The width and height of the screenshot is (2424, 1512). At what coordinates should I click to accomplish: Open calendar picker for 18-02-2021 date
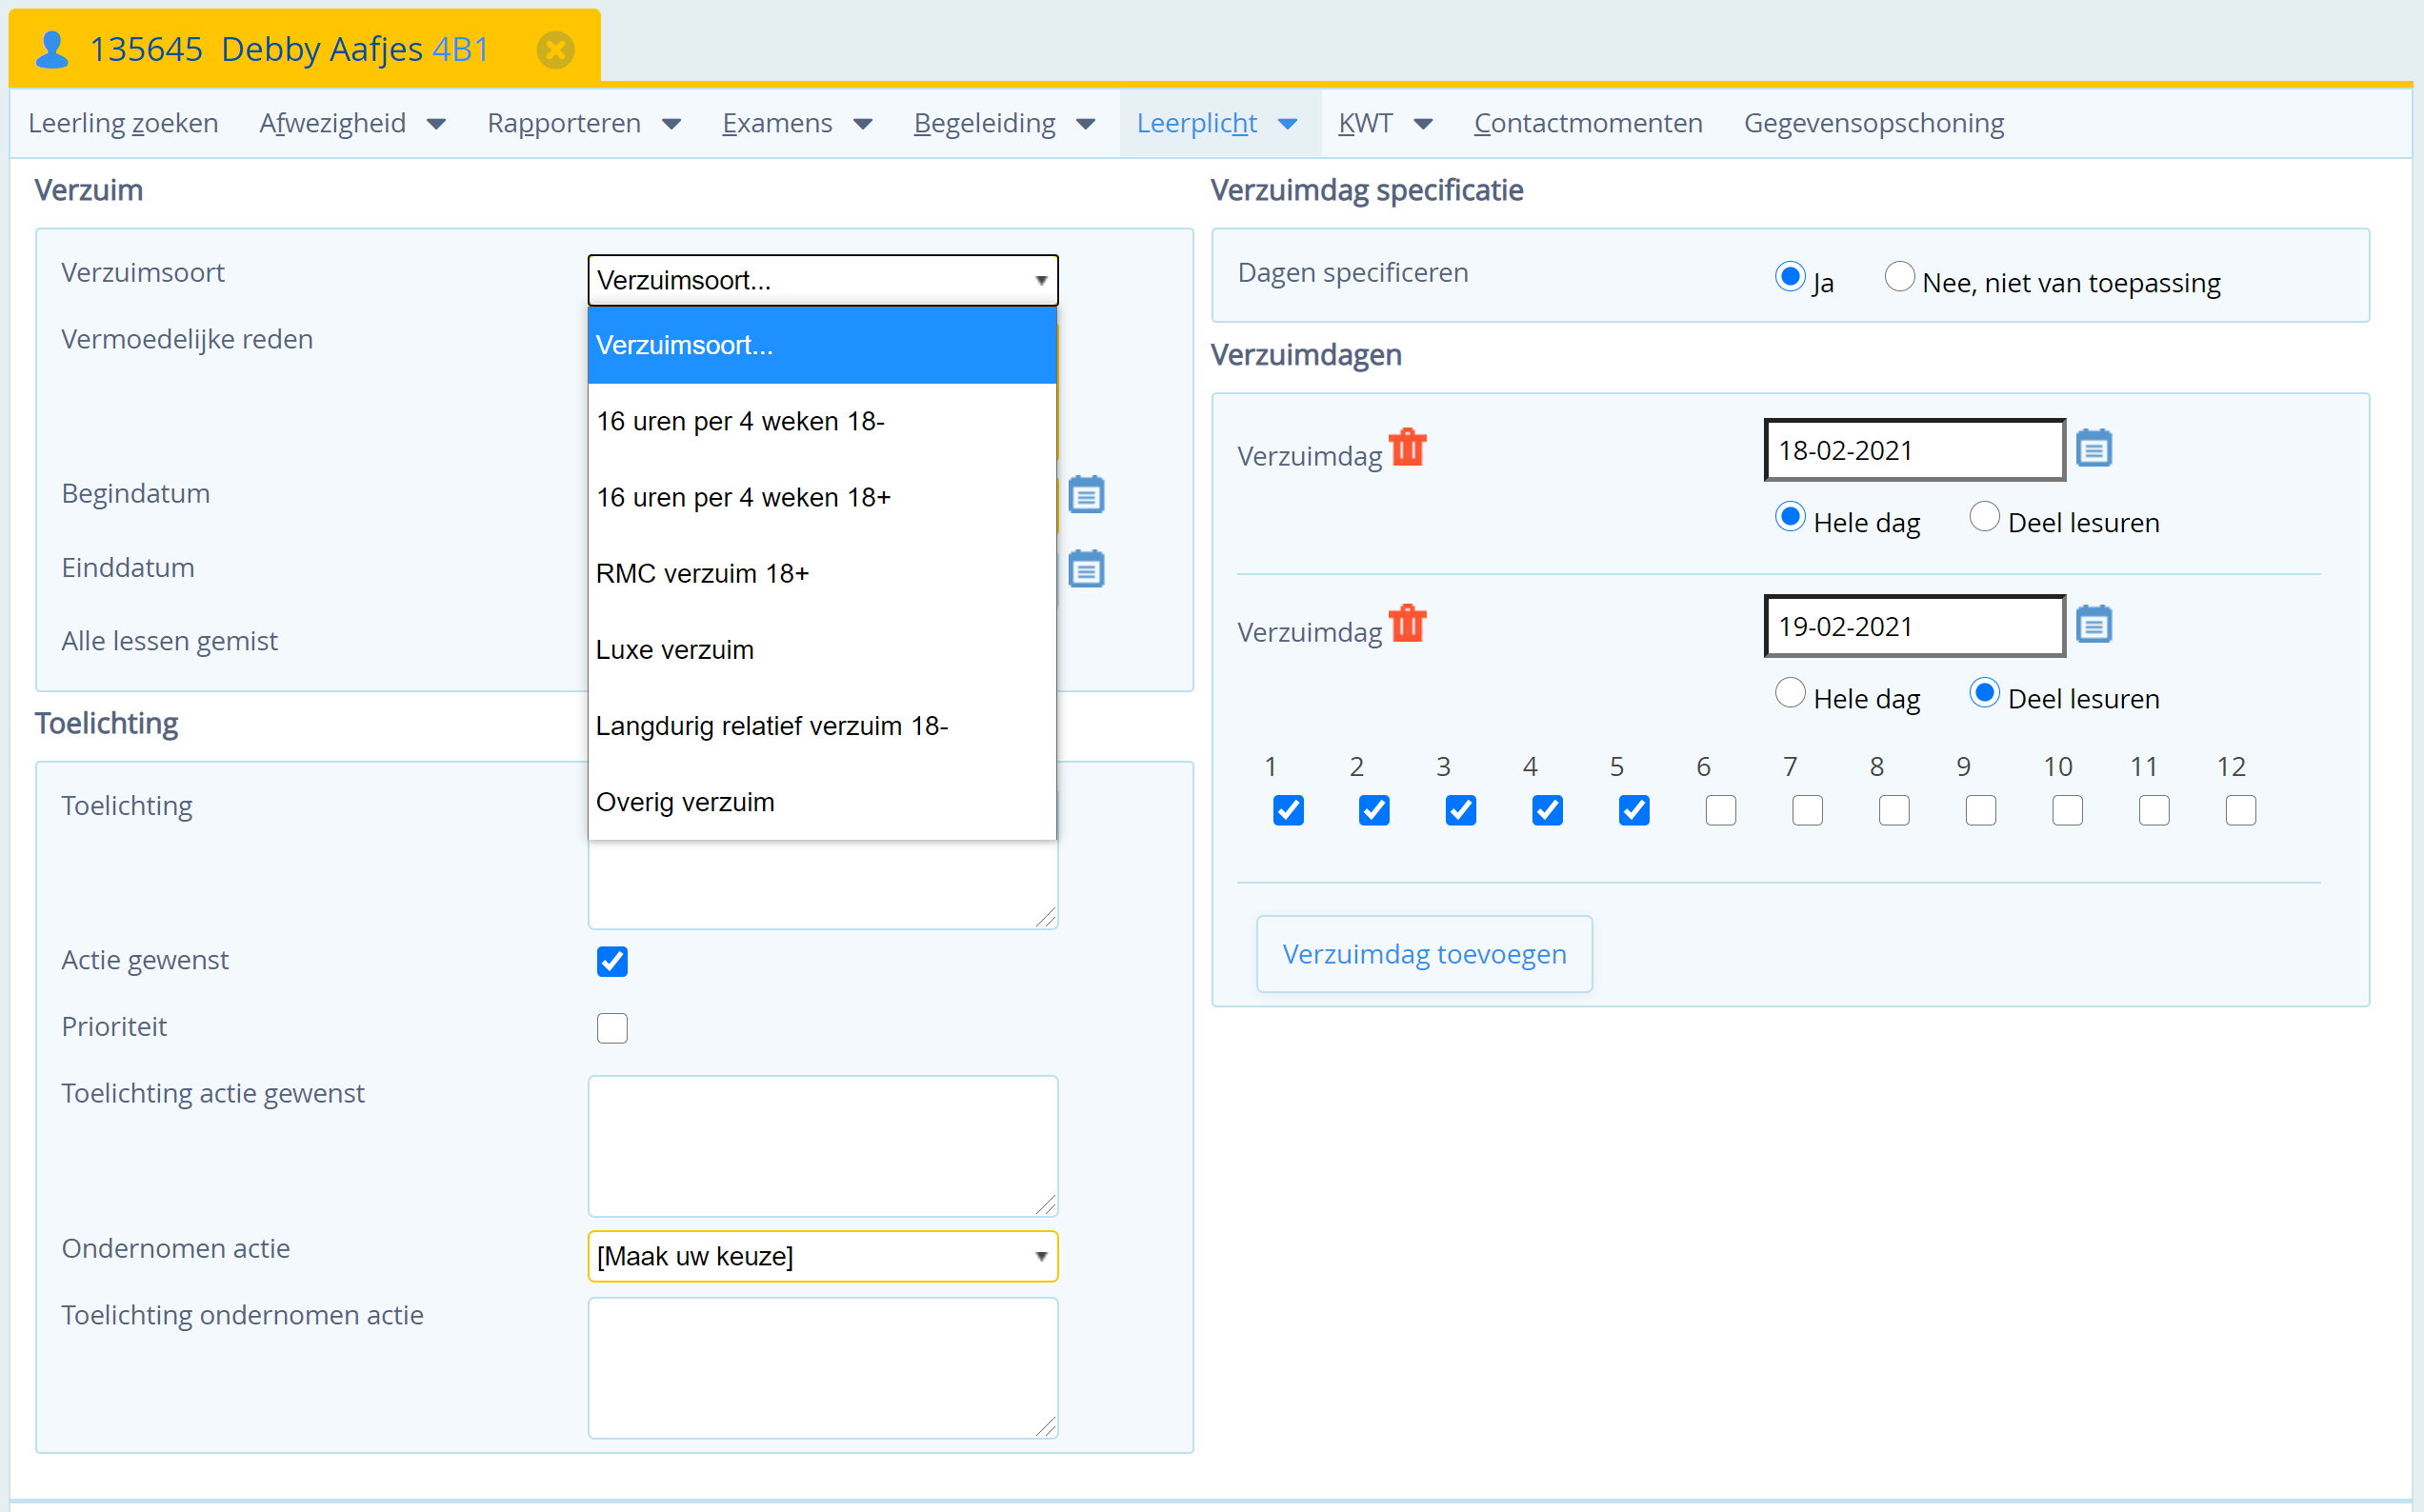tap(2094, 448)
